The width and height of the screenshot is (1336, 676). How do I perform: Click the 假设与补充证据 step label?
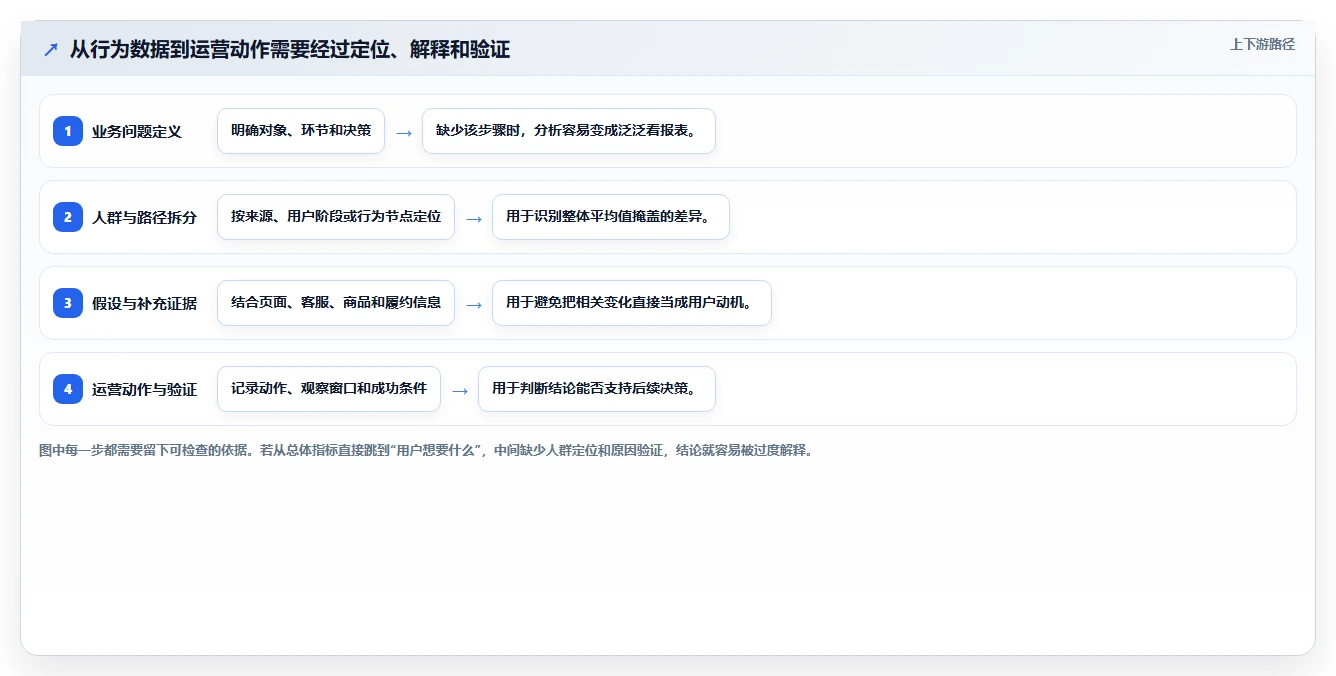tap(144, 303)
